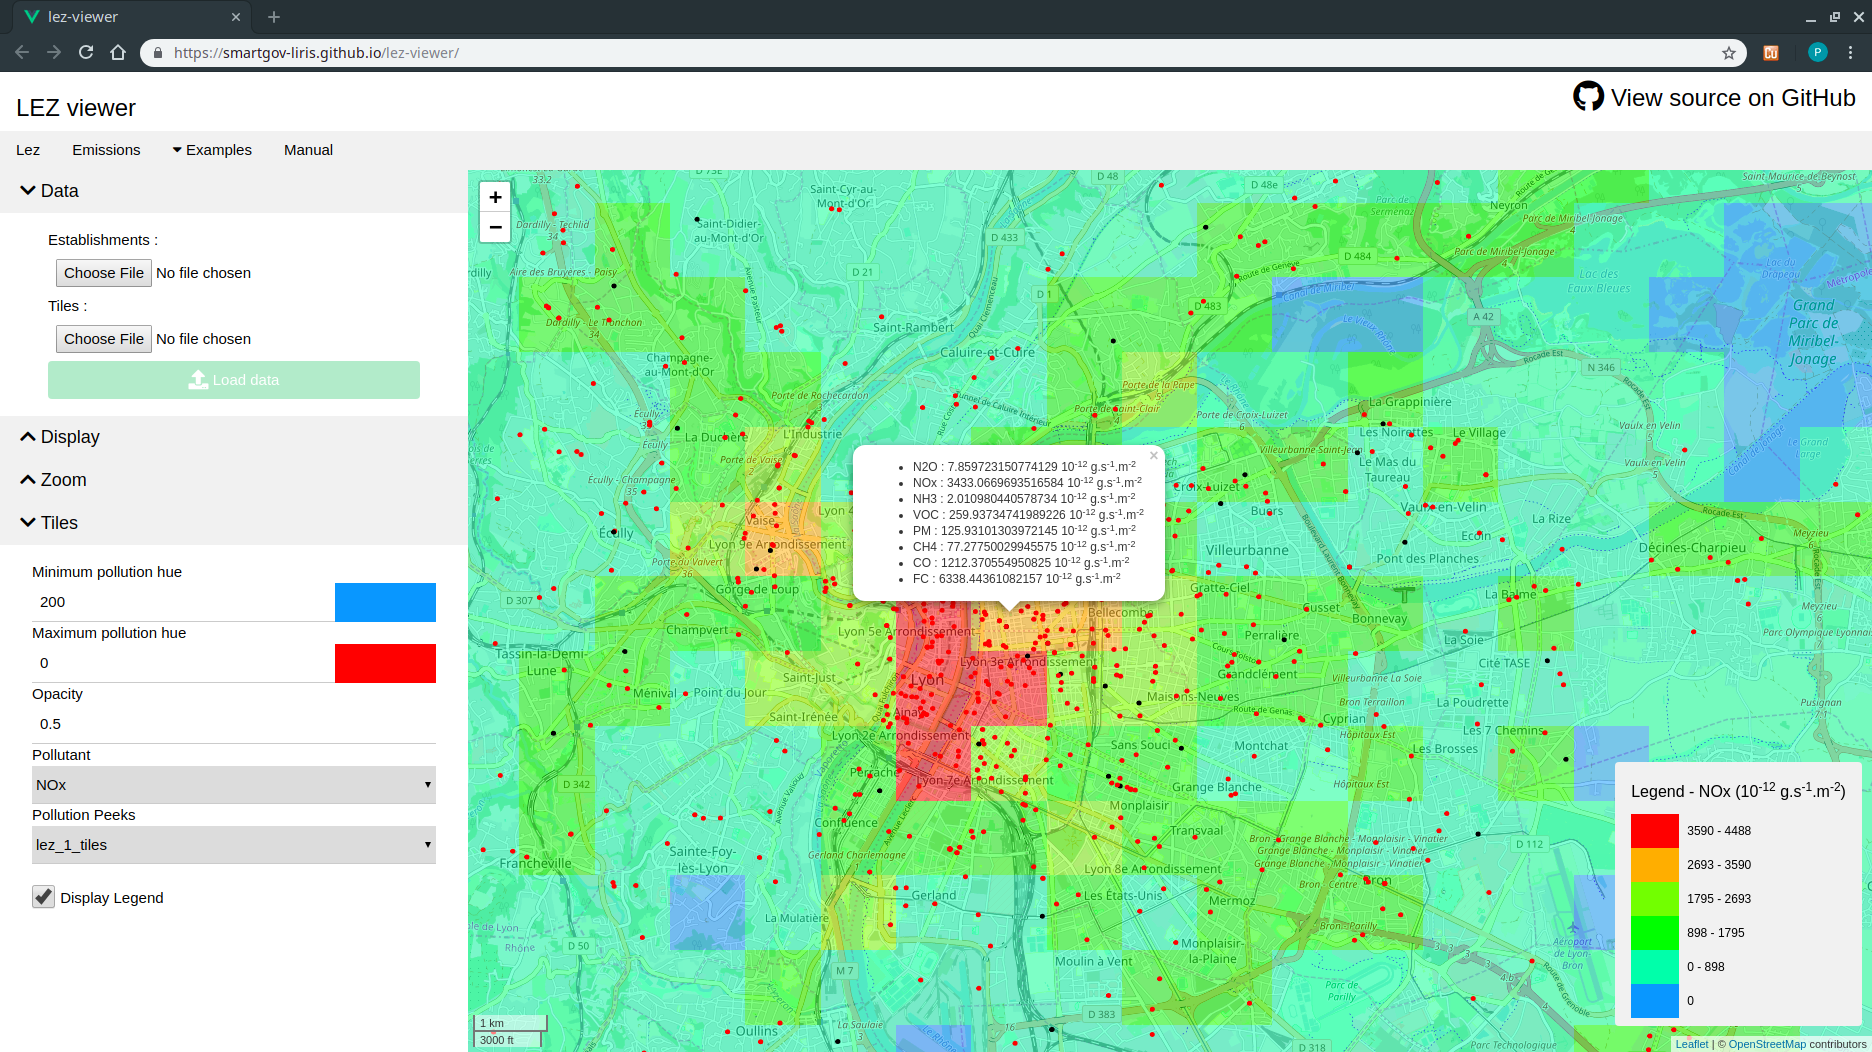
Task: Bookmark this page with star icon
Action: 1728,53
